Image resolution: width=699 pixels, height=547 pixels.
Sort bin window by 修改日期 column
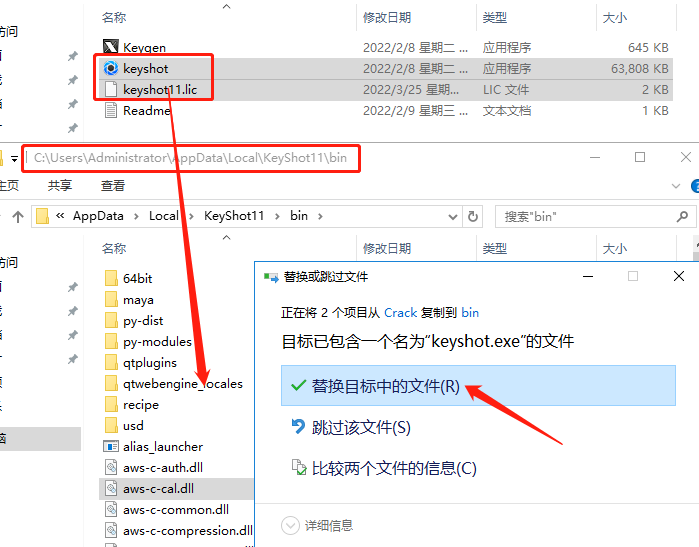click(x=387, y=248)
